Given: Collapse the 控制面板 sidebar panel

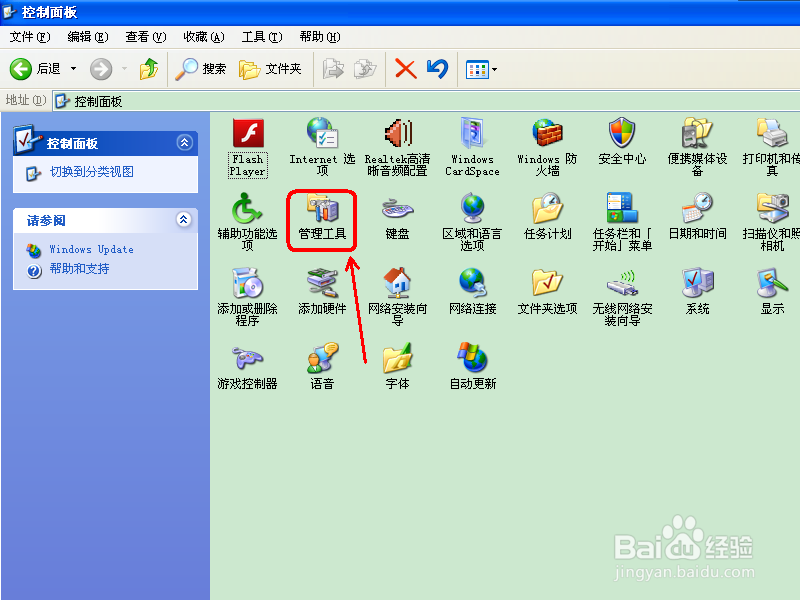Looking at the screenshot, I should tap(185, 142).
